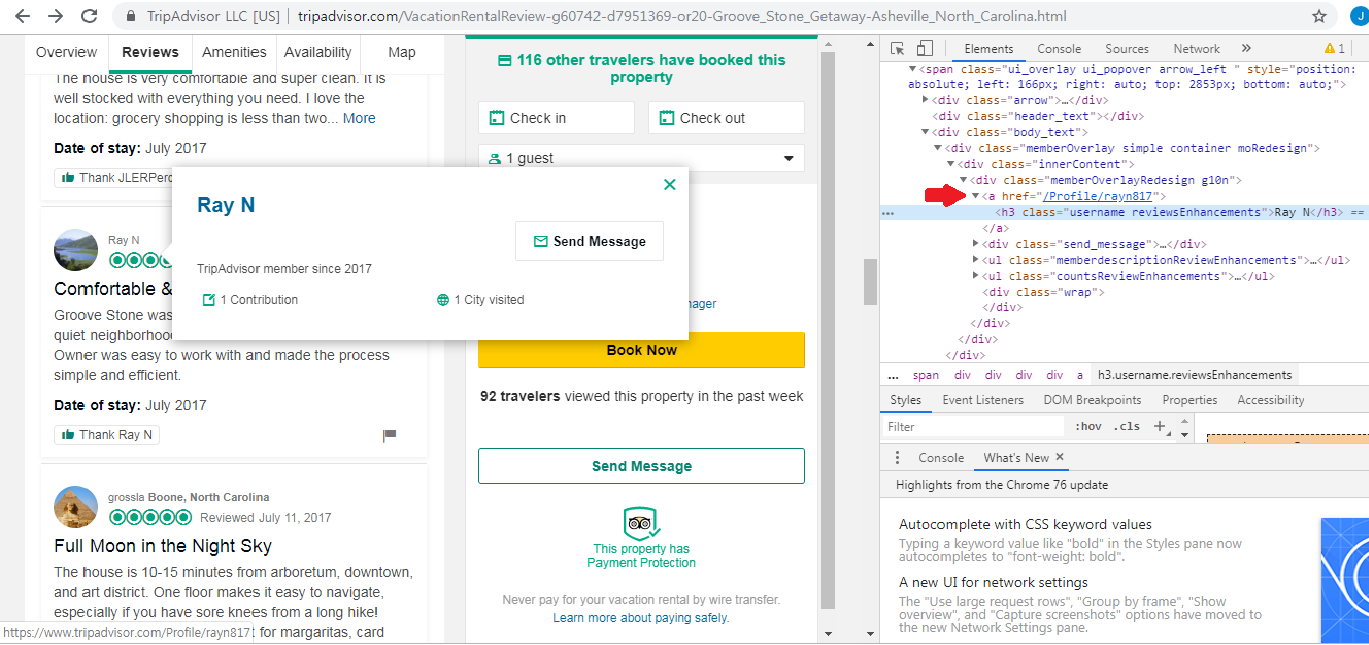
Task: Expand the div class arrow node
Action: pyautogui.click(x=926, y=100)
